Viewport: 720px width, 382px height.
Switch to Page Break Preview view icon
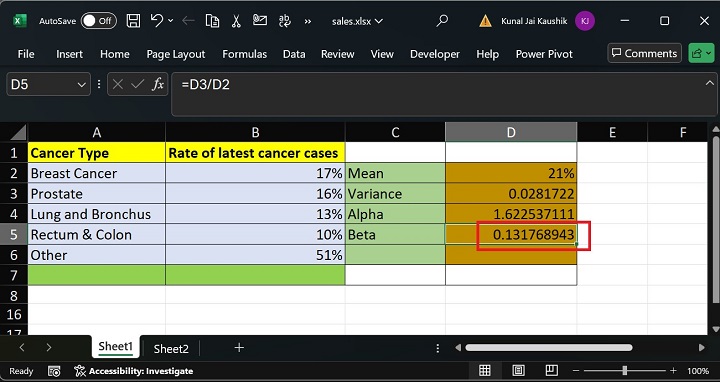551,371
